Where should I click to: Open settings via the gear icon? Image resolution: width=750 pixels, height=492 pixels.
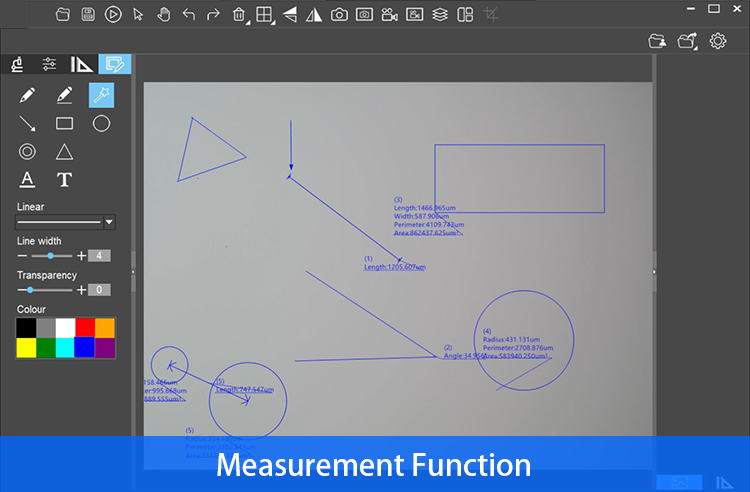[x=717, y=41]
